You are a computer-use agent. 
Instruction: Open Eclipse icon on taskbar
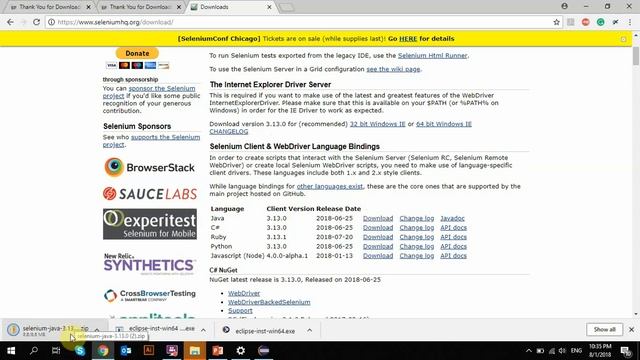(x=264, y=351)
